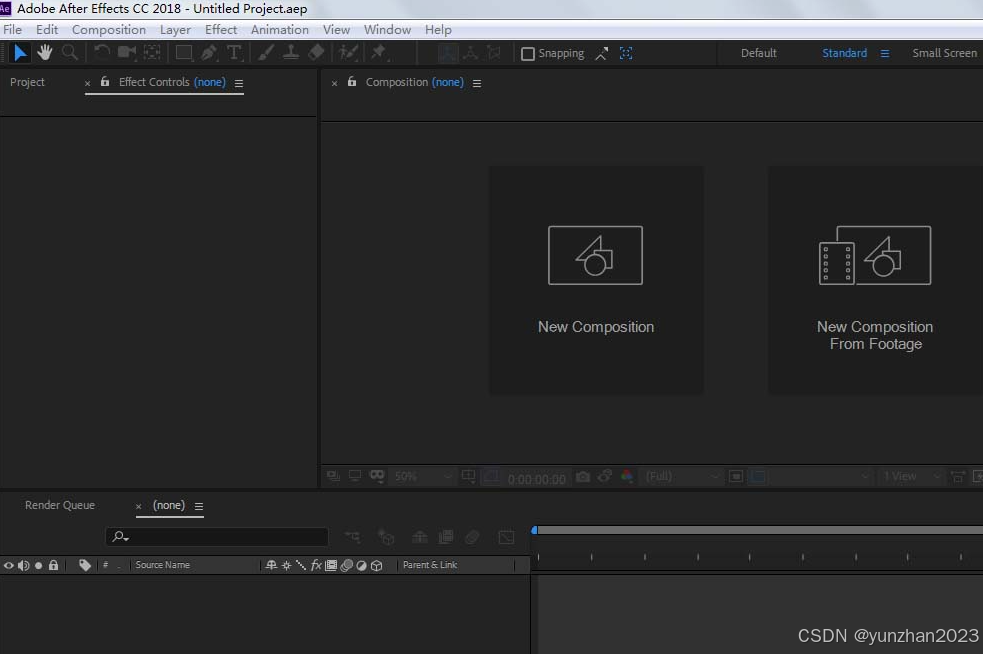
Task: Open the Animation menu
Action: 280,29
